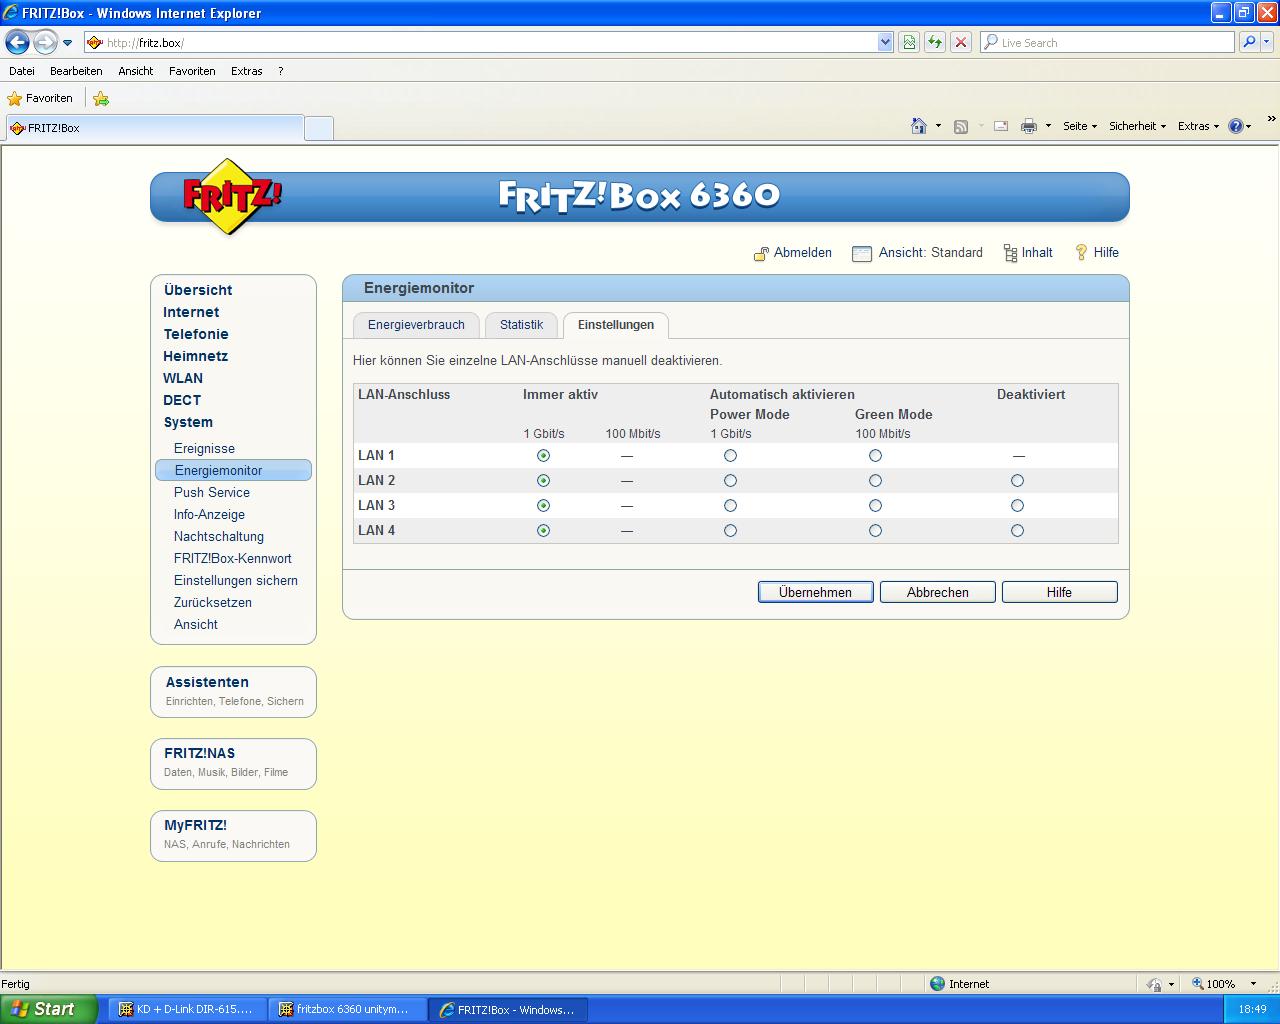Screen dimensions: 1280x1024
Task: Click the browser Back arrow button
Action: [x=17, y=42]
